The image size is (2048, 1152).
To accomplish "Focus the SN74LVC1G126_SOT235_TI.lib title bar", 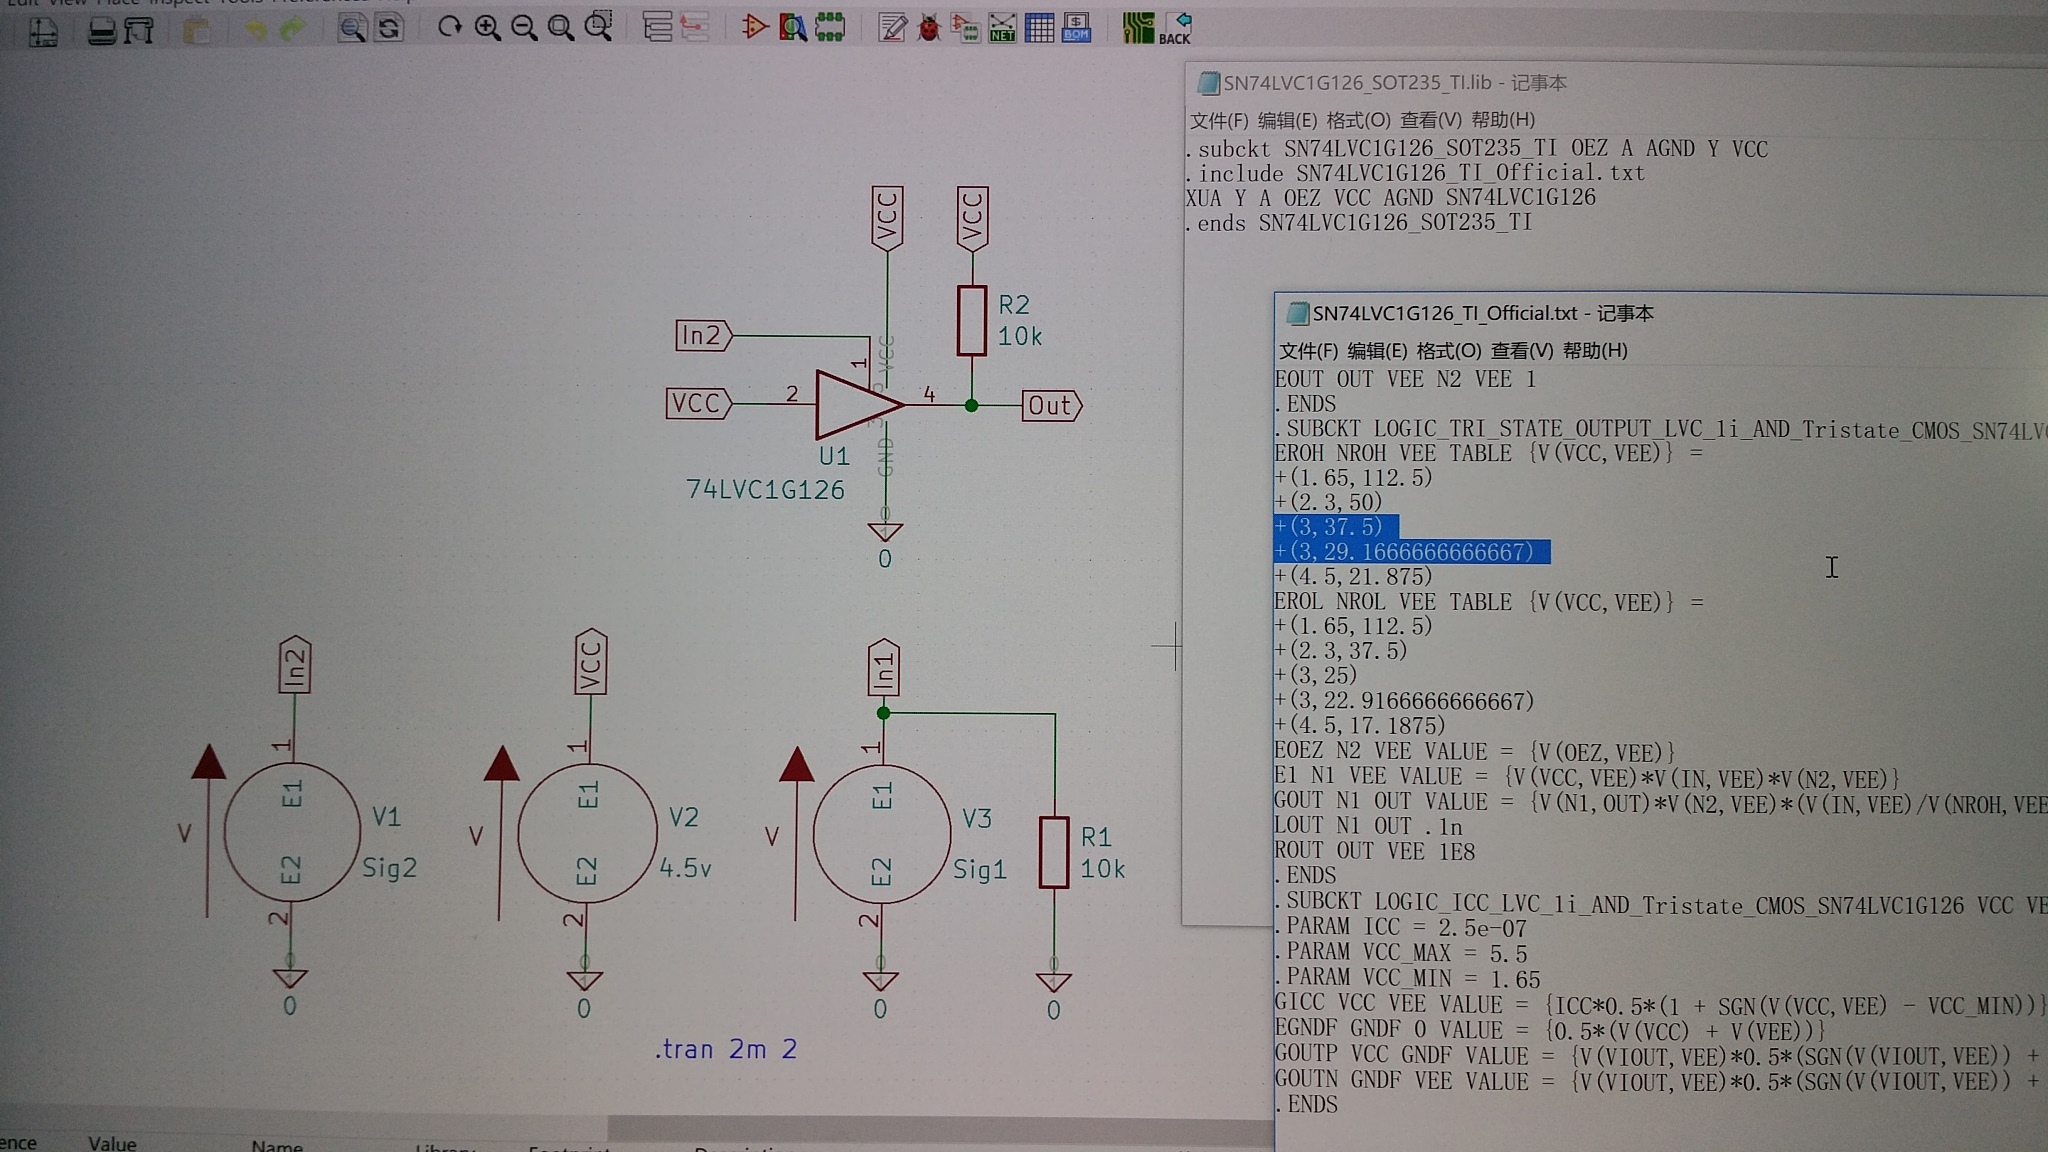I will click(x=1616, y=83).
